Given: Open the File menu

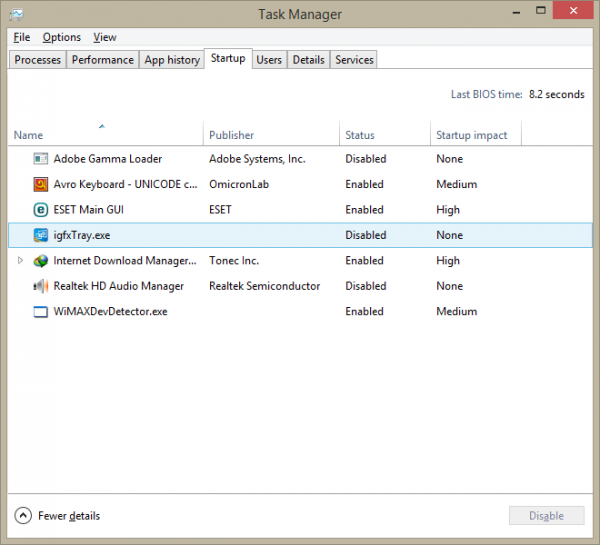Looking at the screenshot, I should 22,37.
